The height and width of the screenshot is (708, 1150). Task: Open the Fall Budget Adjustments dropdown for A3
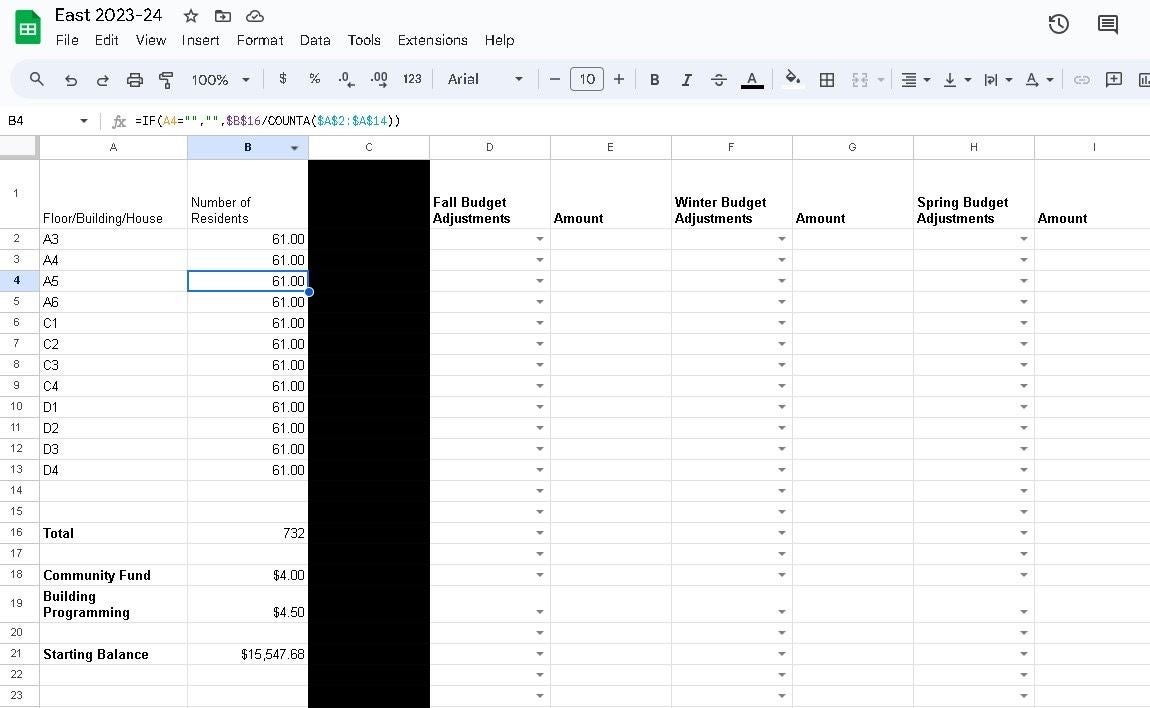[540, 239]
